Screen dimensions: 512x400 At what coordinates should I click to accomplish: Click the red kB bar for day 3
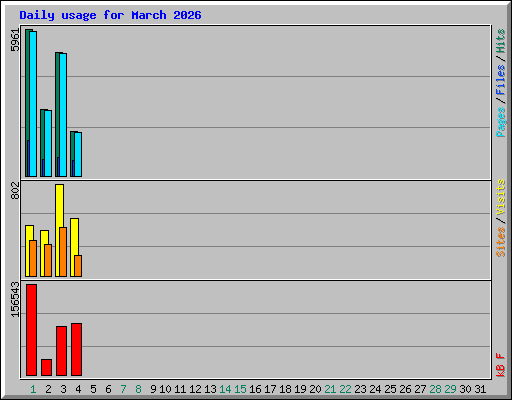(x=61, y=351)
